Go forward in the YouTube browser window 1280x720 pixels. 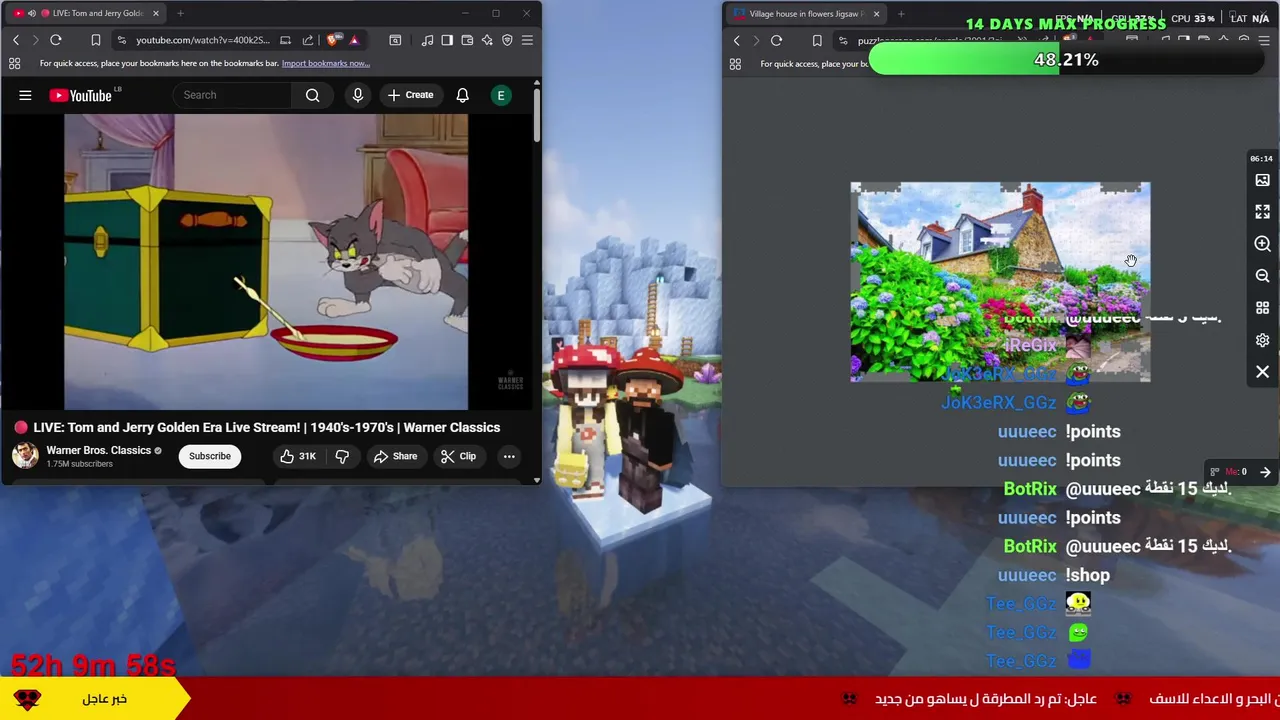36,40
